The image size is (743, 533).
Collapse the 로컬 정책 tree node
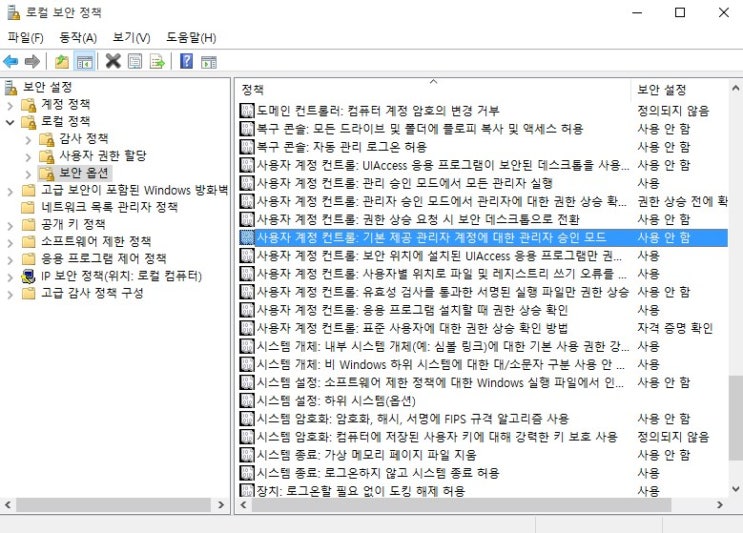pos(10,122)
